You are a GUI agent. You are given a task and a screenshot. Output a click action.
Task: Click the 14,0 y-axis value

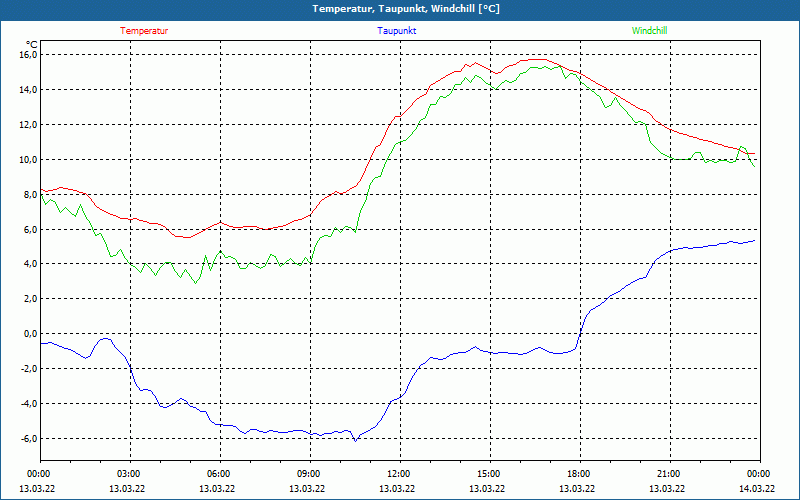29,90
